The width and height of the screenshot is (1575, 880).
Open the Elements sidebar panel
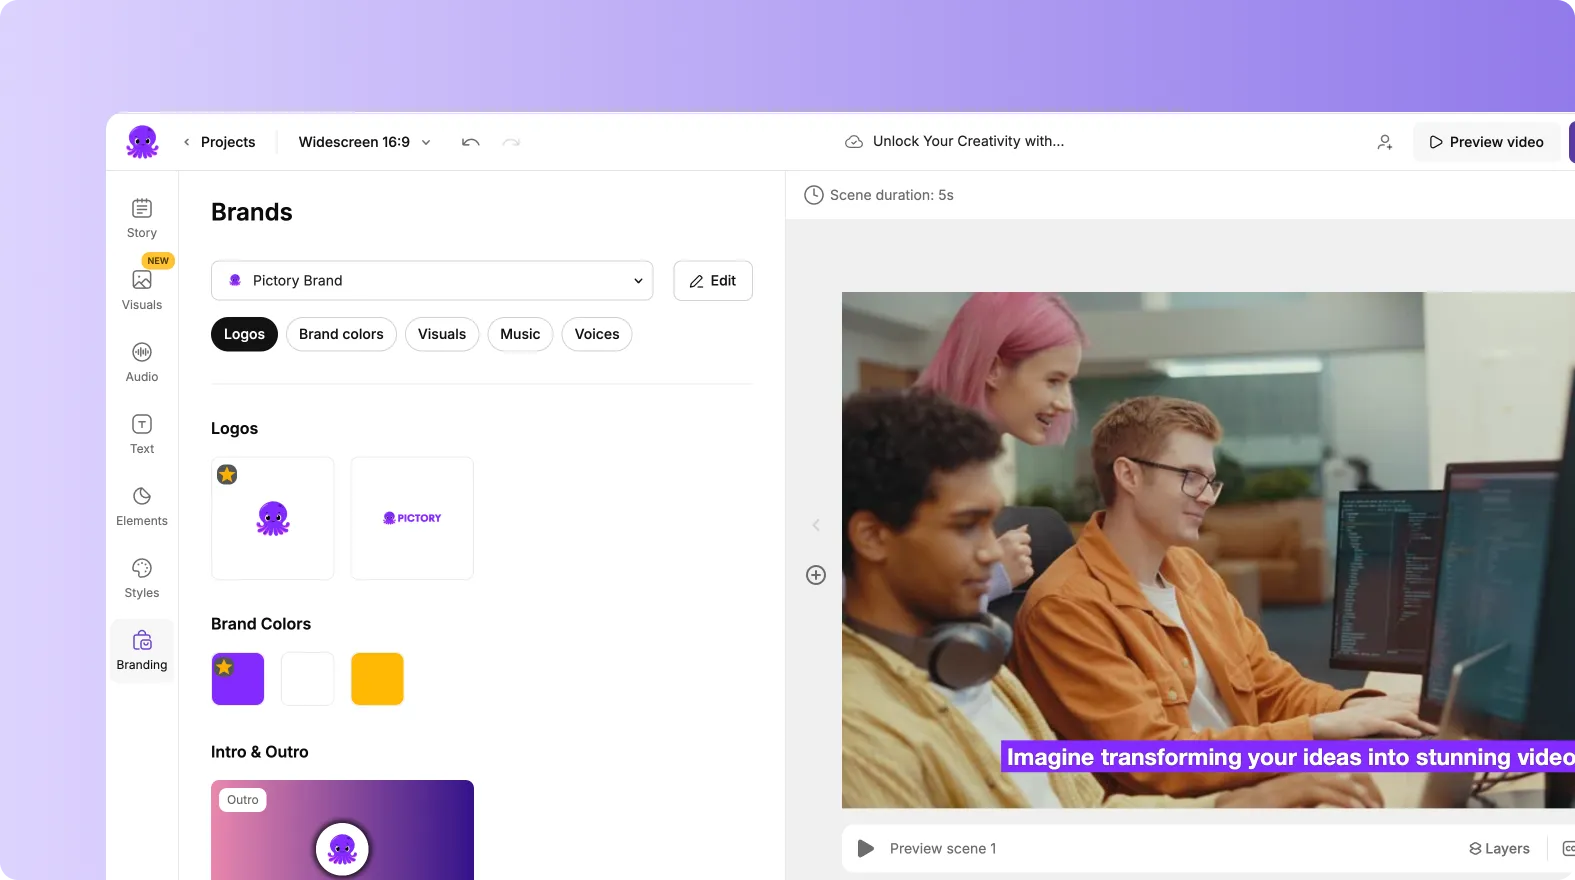click(142, 506)
